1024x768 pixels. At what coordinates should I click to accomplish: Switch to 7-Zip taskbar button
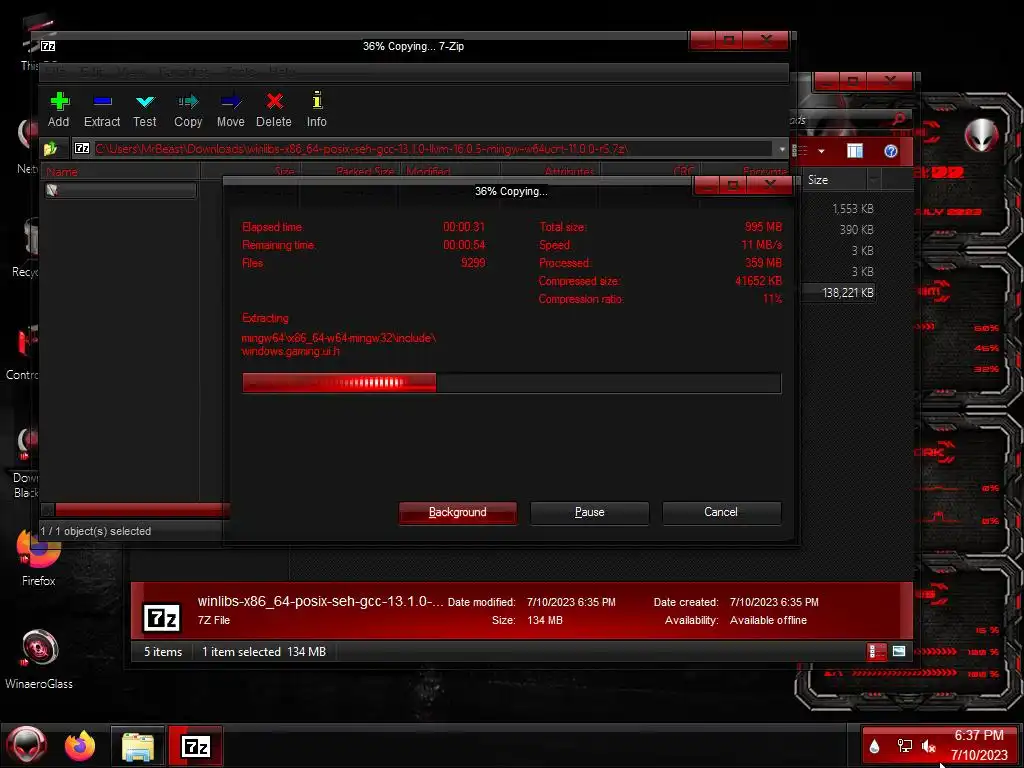[196, 746]
